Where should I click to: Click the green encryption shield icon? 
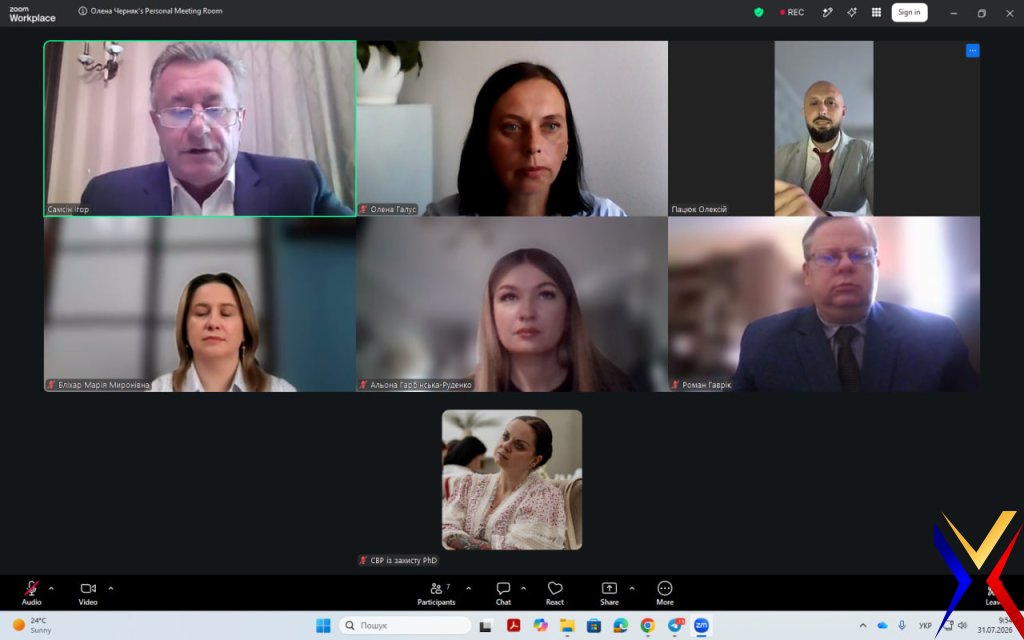point(758,12)
